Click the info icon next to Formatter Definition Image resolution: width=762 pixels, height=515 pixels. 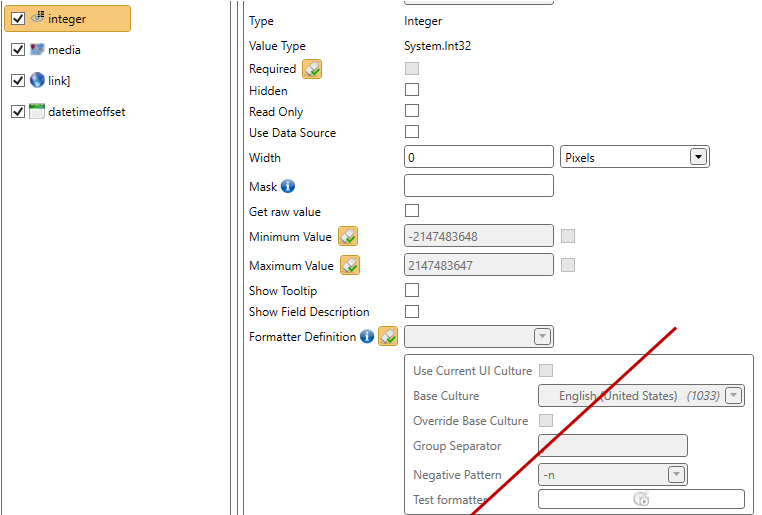click(x=367, y=336)
